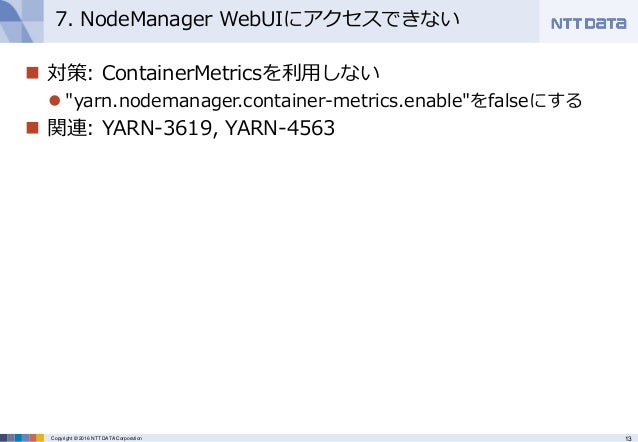This screenshot has width=638, height=442.
Task: Click the teal blue square in the footer
Action: pos(18,438)
